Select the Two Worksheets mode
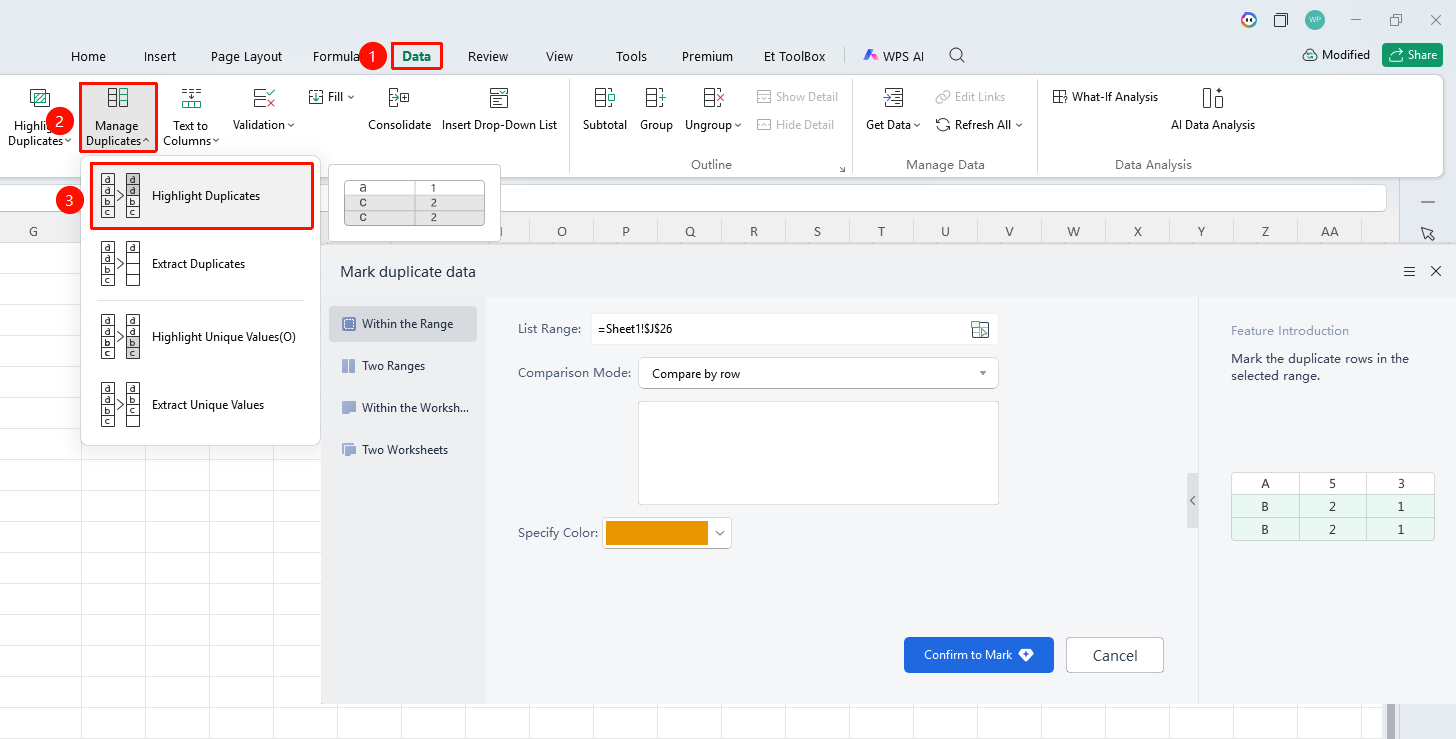The height and width of the screenshot is (739, 1456). 403,450
